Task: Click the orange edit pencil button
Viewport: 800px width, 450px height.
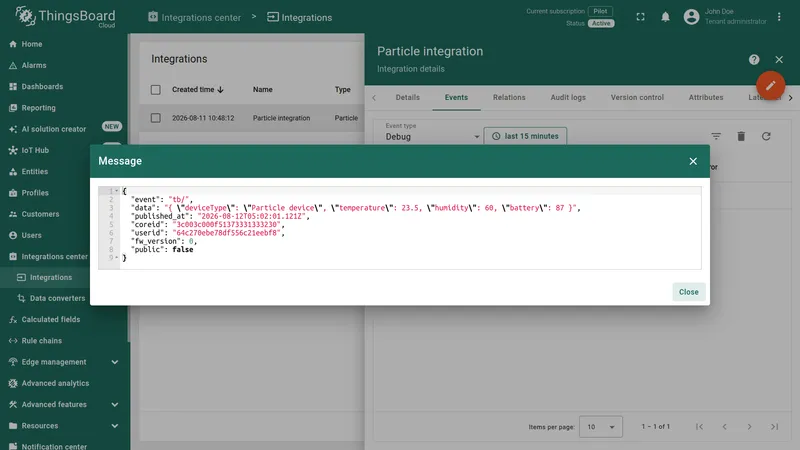Action: 770,85
